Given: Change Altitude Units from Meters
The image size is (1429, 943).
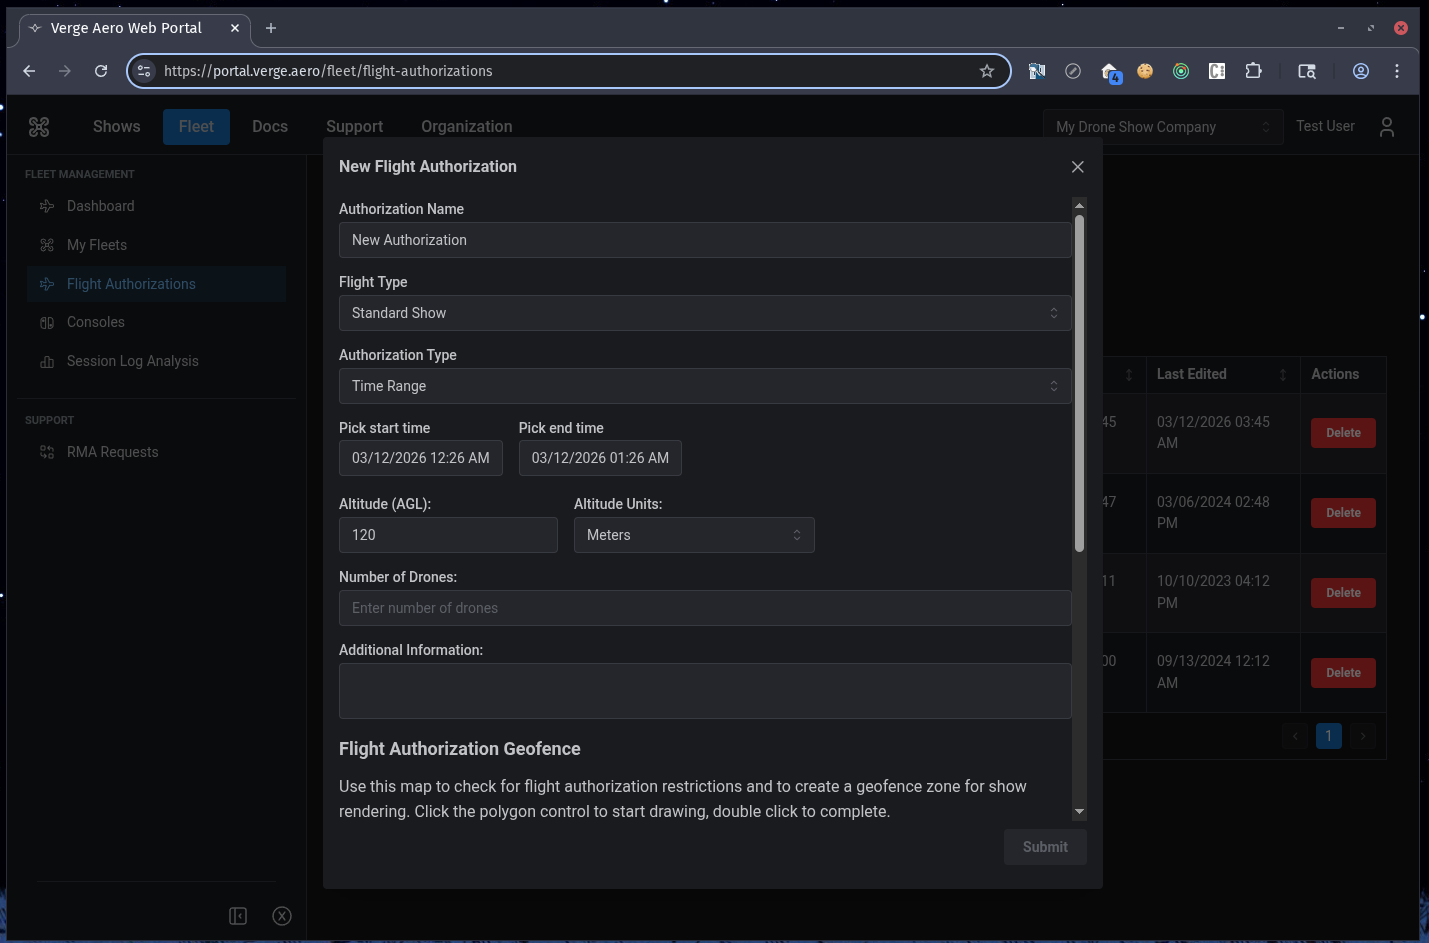Looking at the screenshot, I should (693, 535).
